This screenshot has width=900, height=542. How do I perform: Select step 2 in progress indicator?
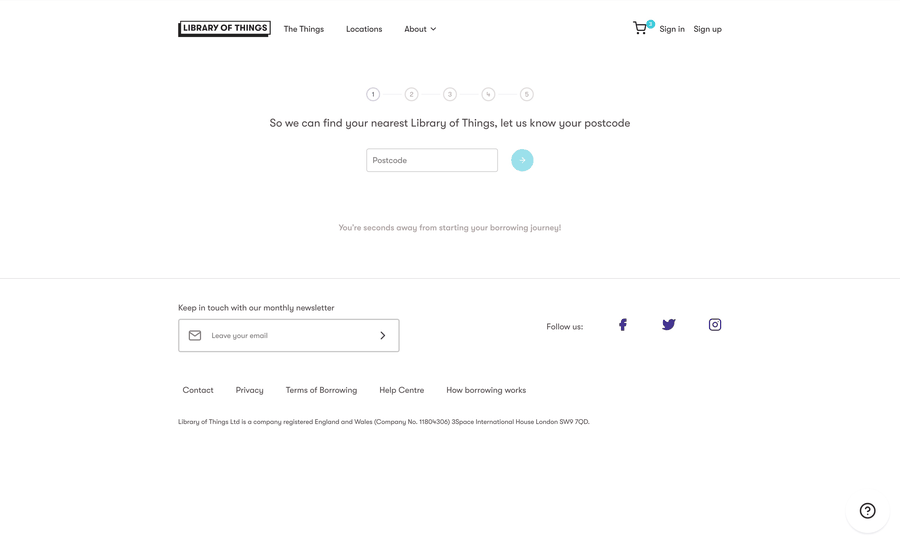click(x=411, y=94)
